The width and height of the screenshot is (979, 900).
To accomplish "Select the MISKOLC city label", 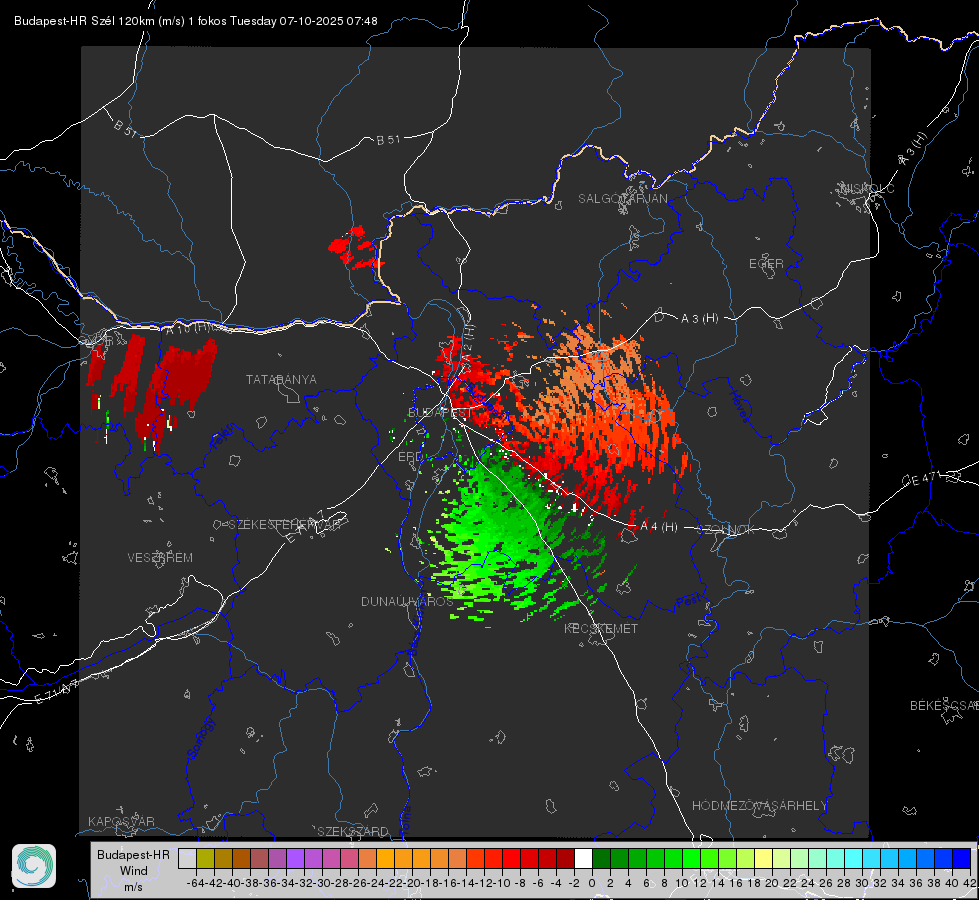I will coord(867,188).
